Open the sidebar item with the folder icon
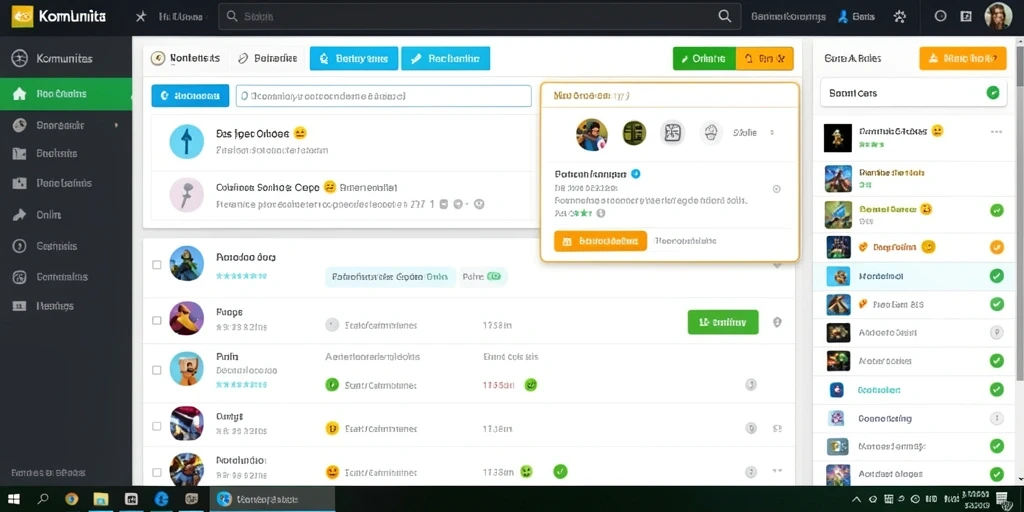The width and height of the screenshot is (1024, 512). click(x=65, y=153)
